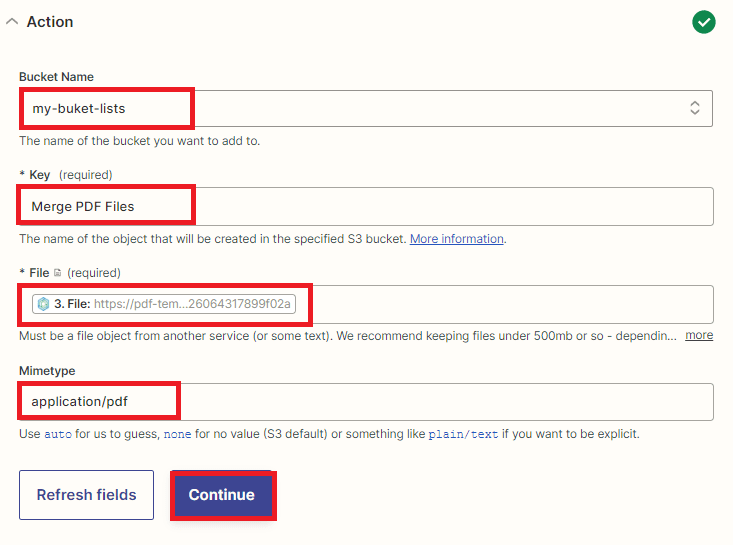This screenshot has height=545, width=733.
Task: Click the hexagon app icon in File pill
Action: [x=43, y=304]
